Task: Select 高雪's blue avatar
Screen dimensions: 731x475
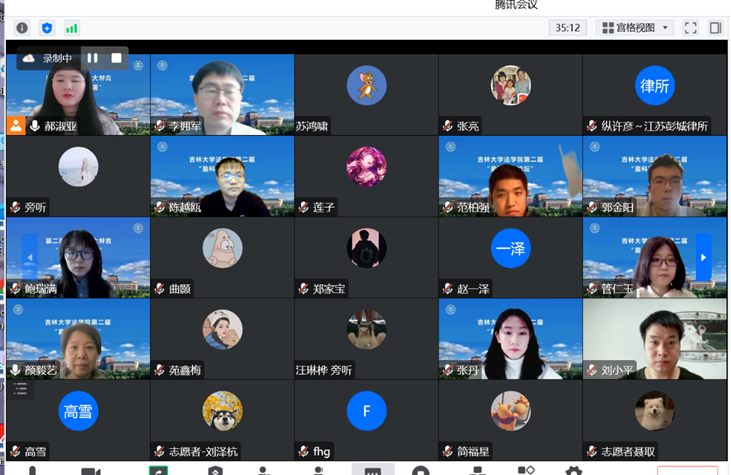Action: click(x=78, y=411)
